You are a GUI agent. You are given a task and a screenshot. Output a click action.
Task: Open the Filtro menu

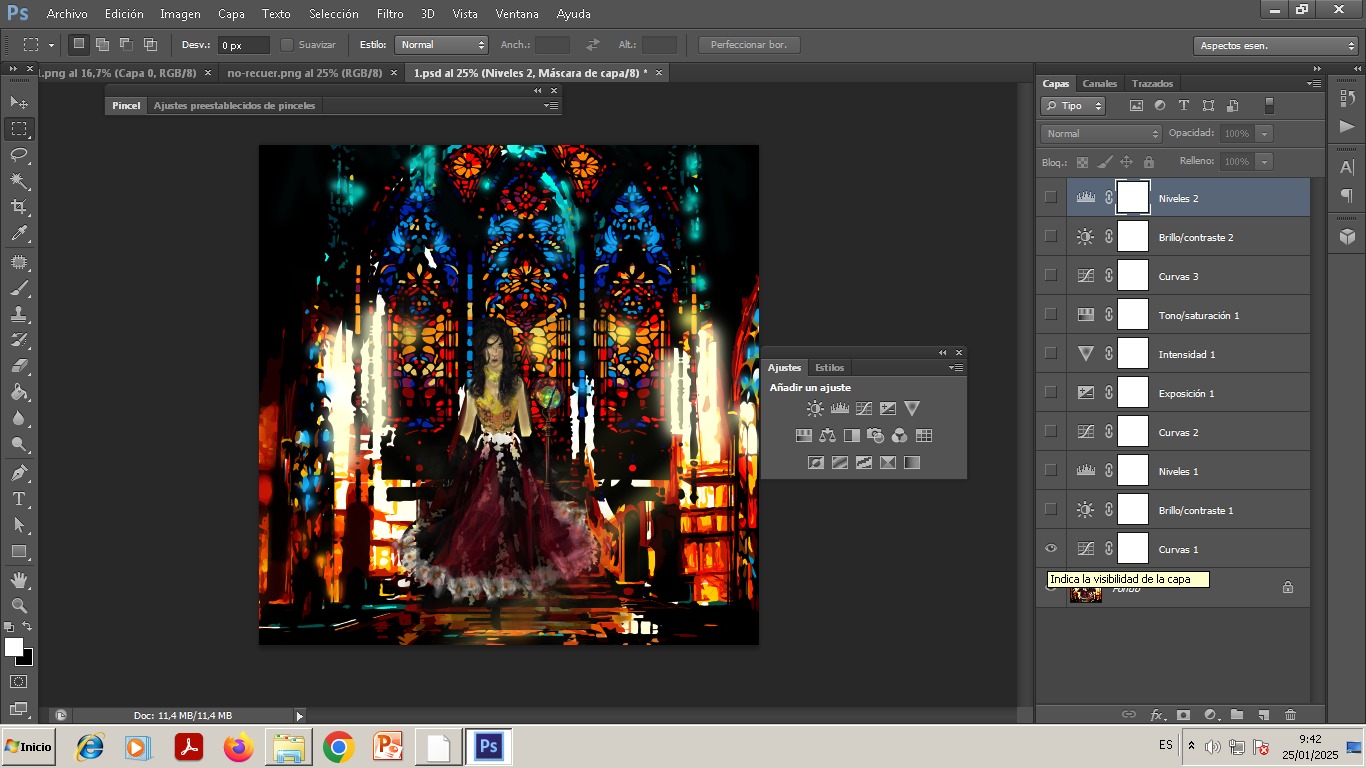(390, 14)
